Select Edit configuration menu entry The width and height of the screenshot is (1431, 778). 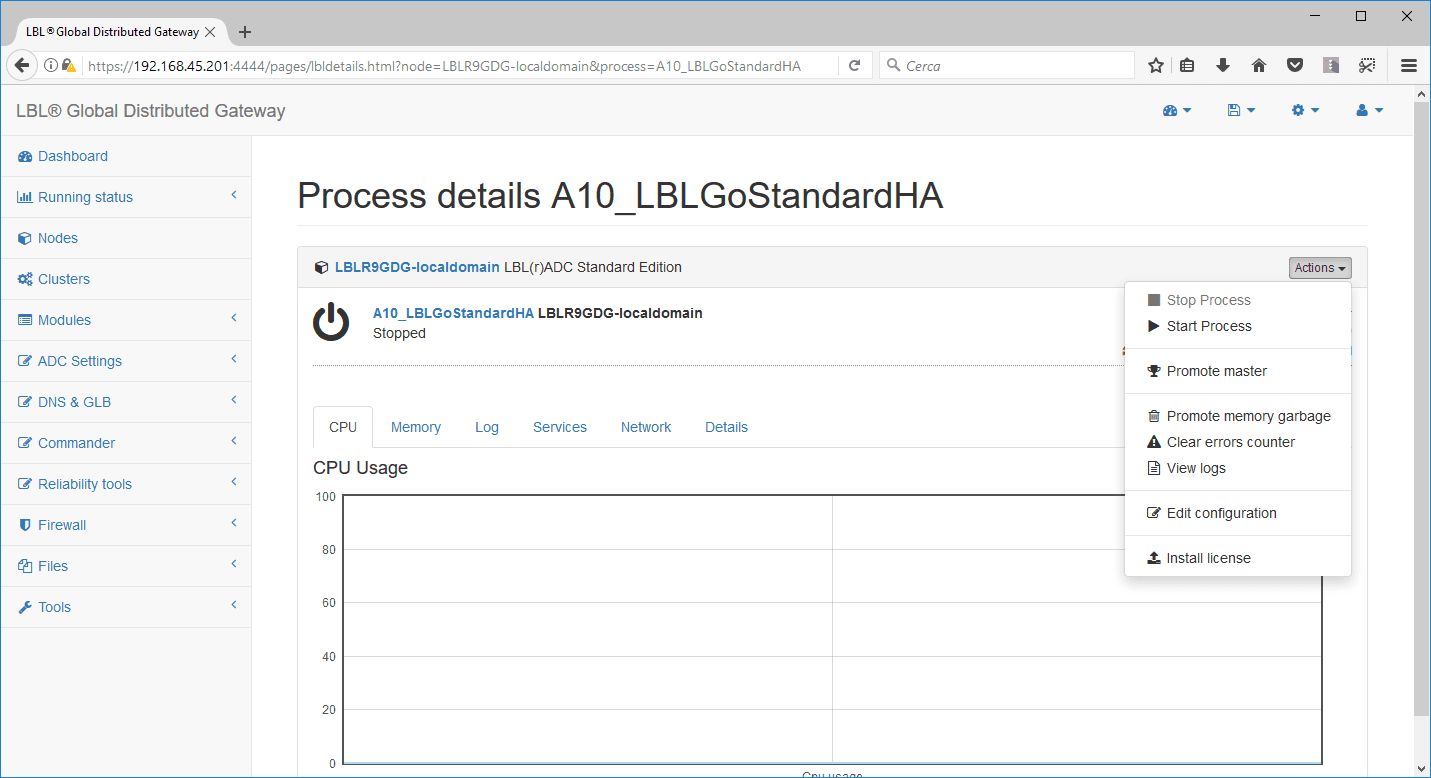(1238, 513)
